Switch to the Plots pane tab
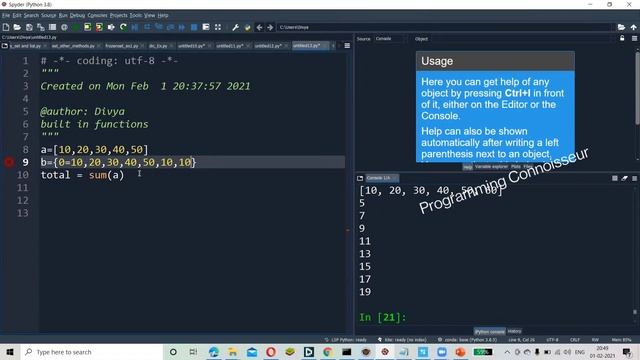Screen dimensions: 640x360 click(516, 167)
